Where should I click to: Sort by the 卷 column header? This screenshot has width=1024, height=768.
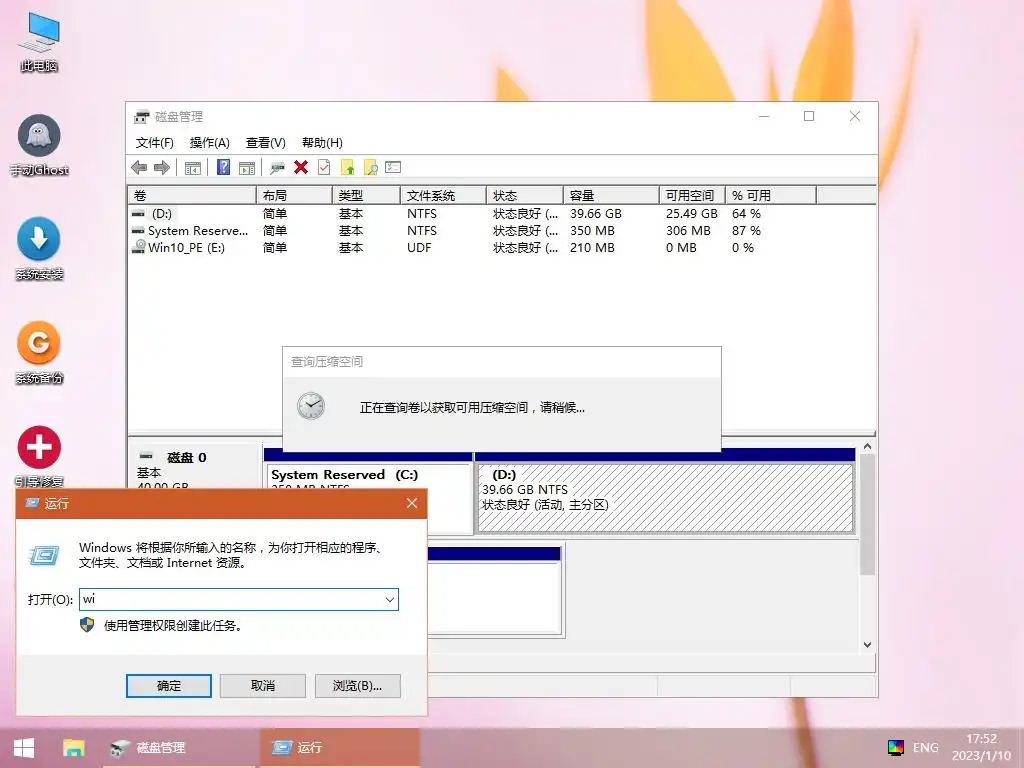click(x=192, y=195)
